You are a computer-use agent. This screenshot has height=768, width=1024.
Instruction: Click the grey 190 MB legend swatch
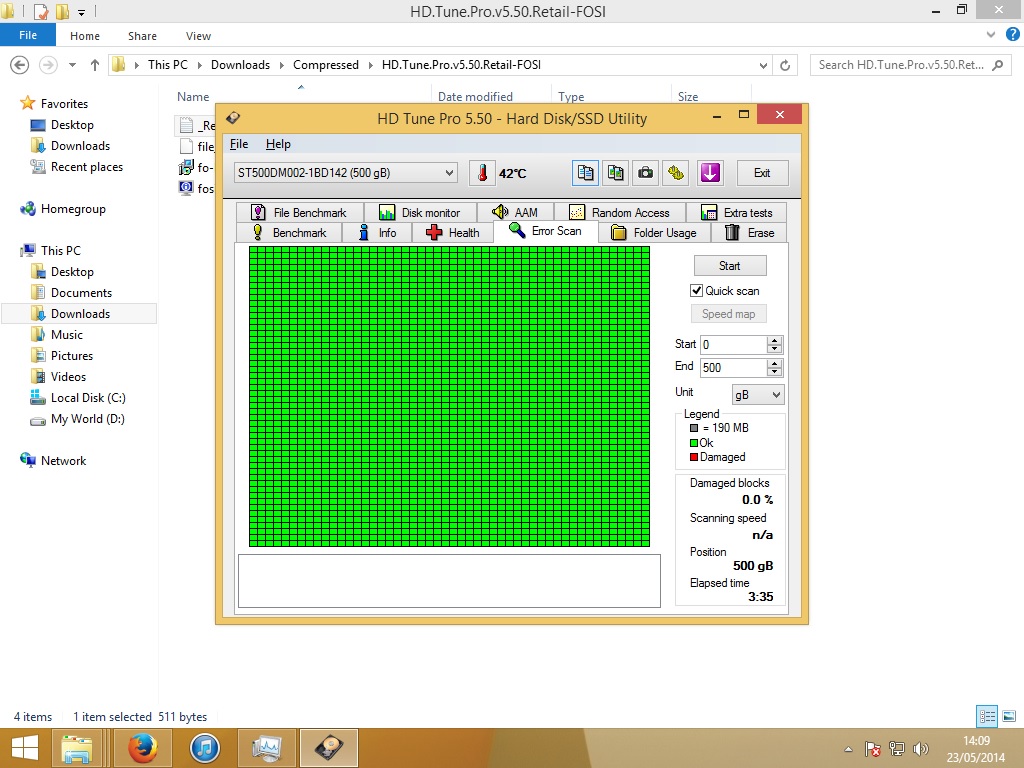tap(694, 428)
